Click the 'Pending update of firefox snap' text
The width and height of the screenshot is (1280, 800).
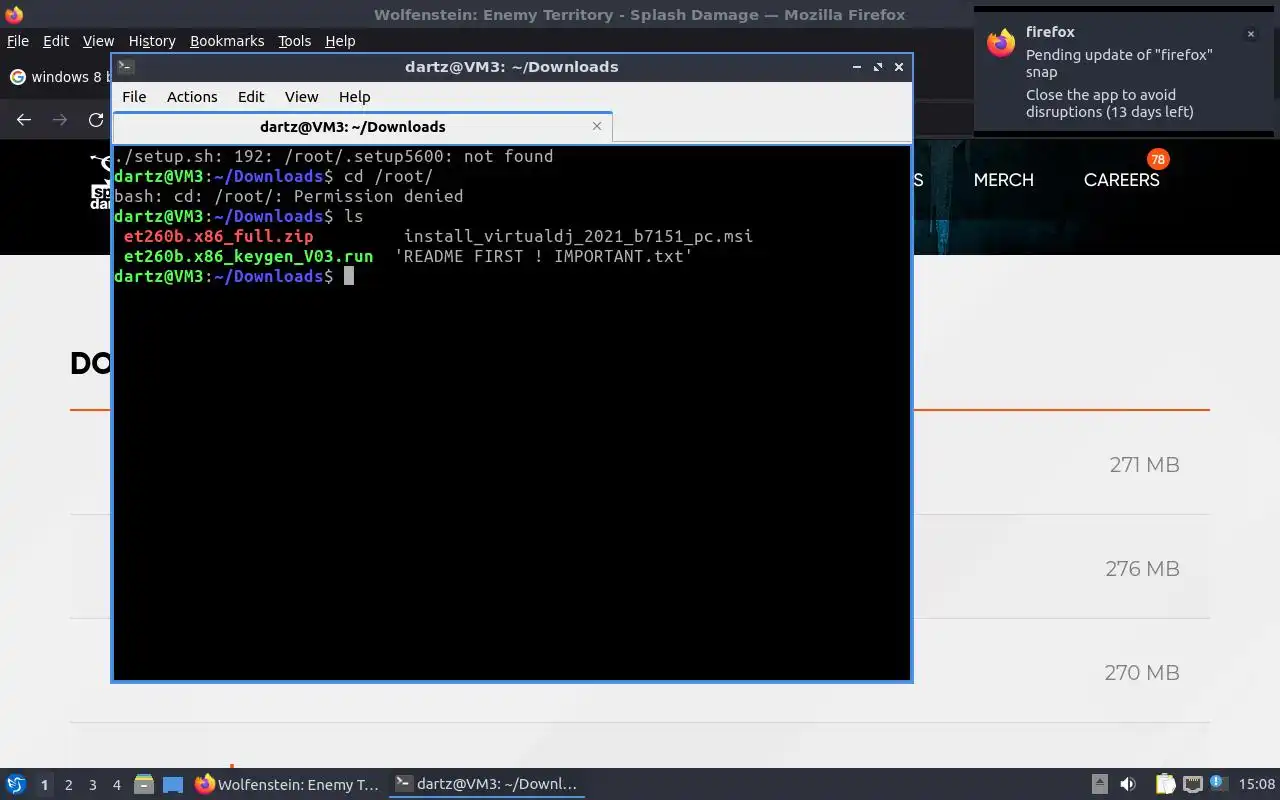(1119, 63)
